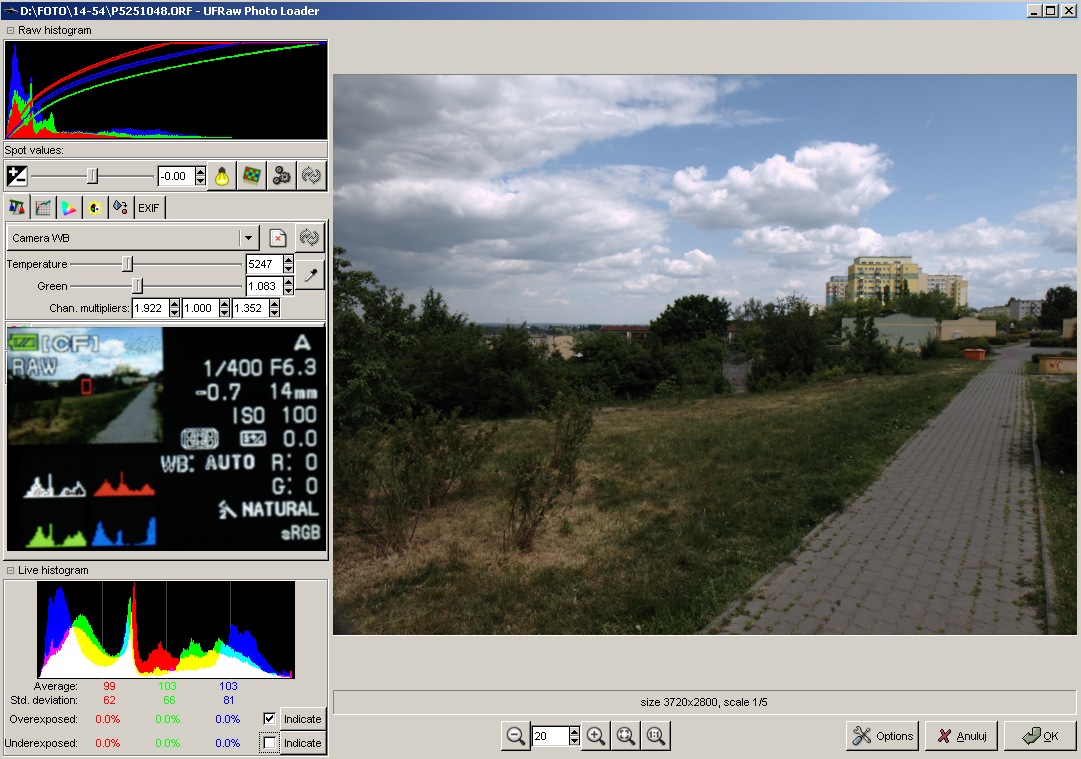Click the zoom to fit icon

point(626,736)
